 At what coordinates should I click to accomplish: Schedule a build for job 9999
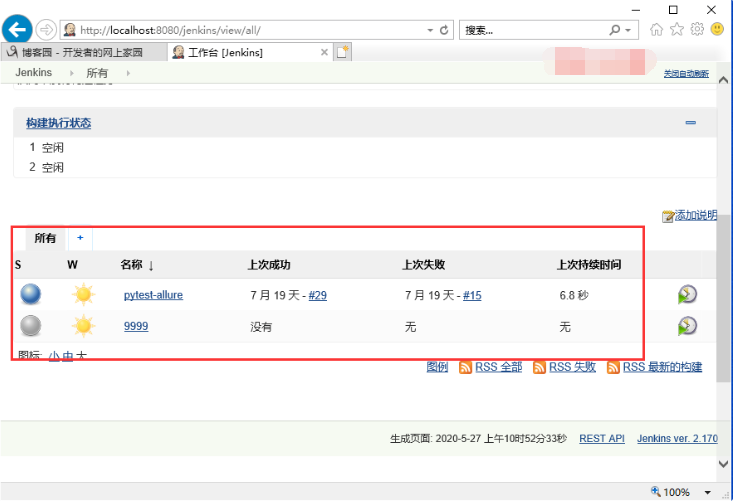(687, 326)
